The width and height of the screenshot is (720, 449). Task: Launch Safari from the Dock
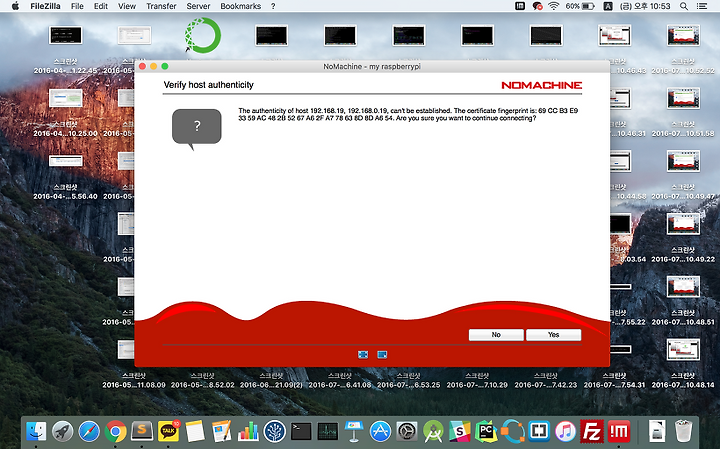point(89,431)
